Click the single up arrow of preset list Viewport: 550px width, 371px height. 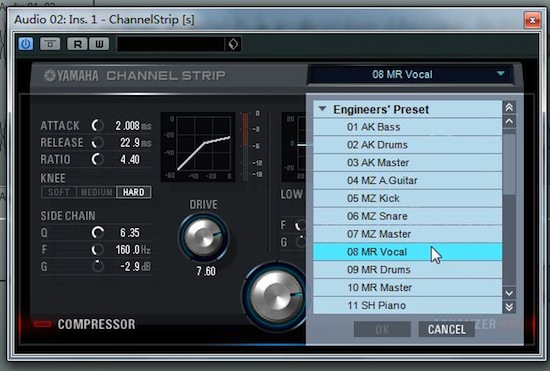tap(509, 122)
